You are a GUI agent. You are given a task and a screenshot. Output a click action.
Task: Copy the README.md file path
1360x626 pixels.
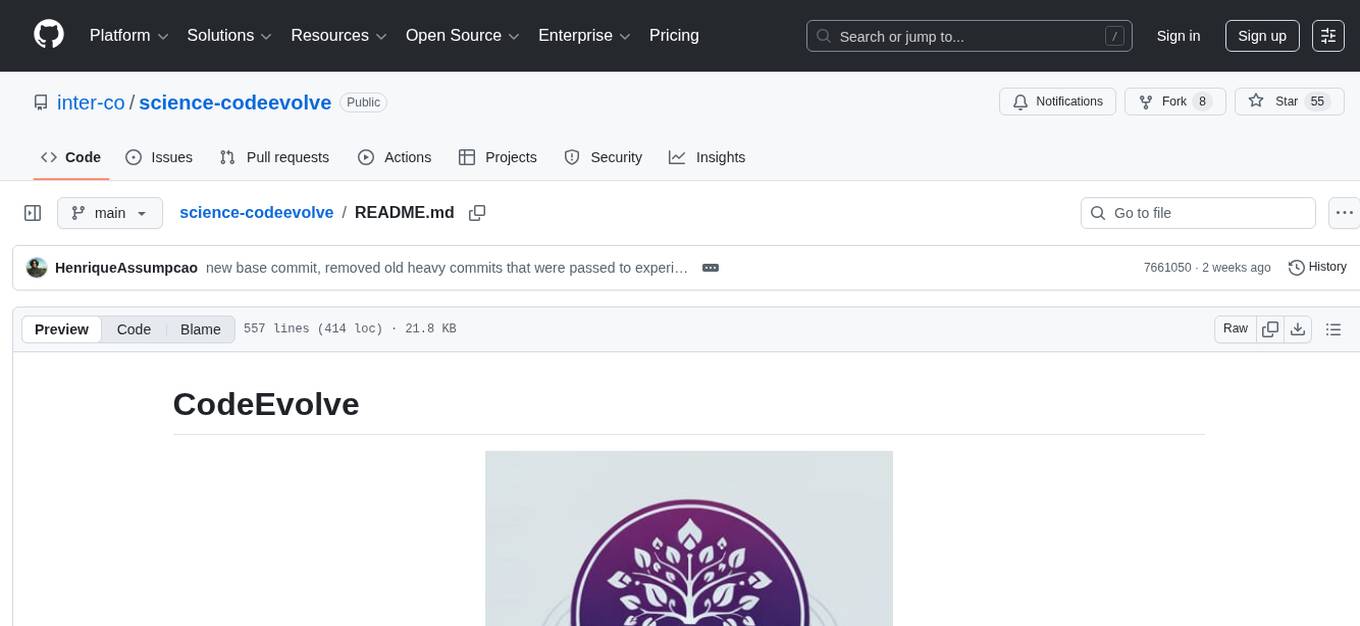tap(477, 213)
